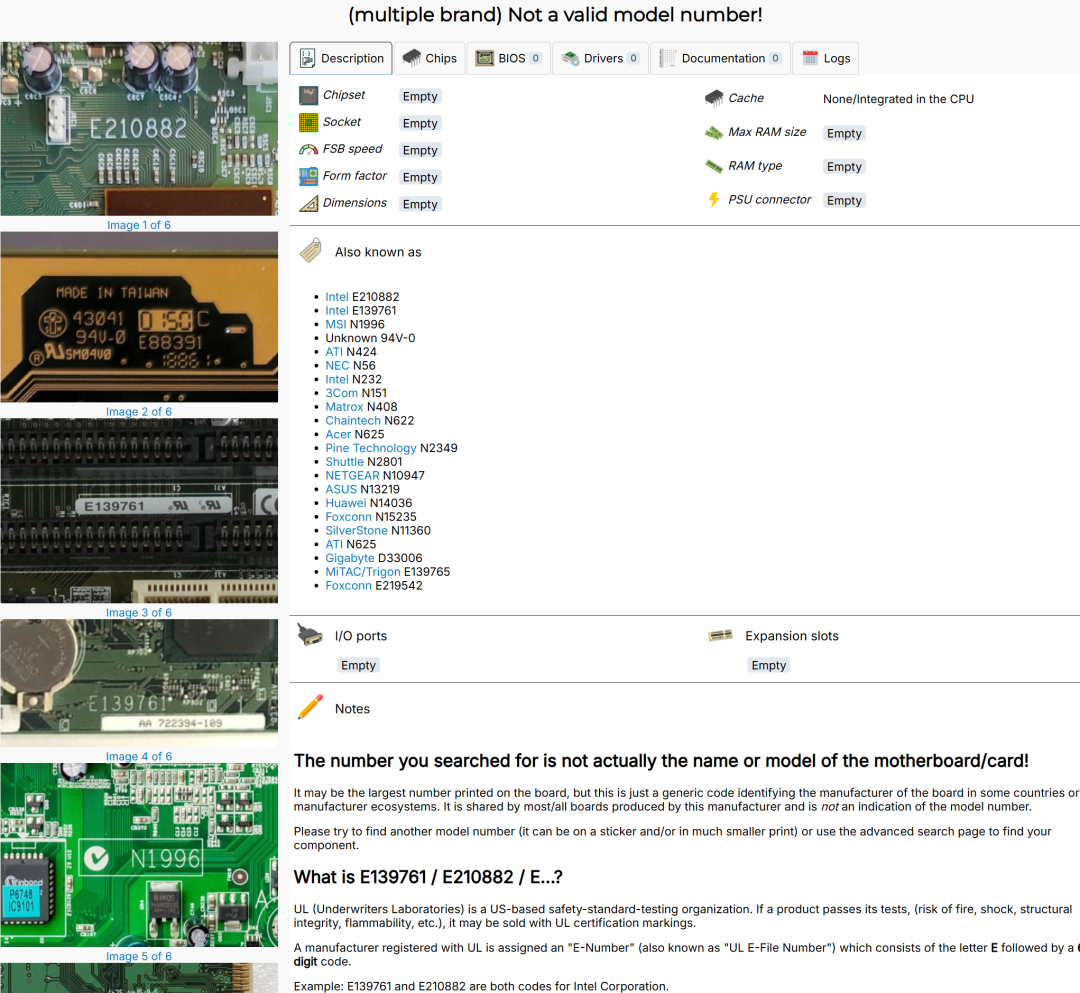The height and width of the screenshot is (993, 1080).
Task: Click the Max RAM size icon
Action: pos(714,132)
